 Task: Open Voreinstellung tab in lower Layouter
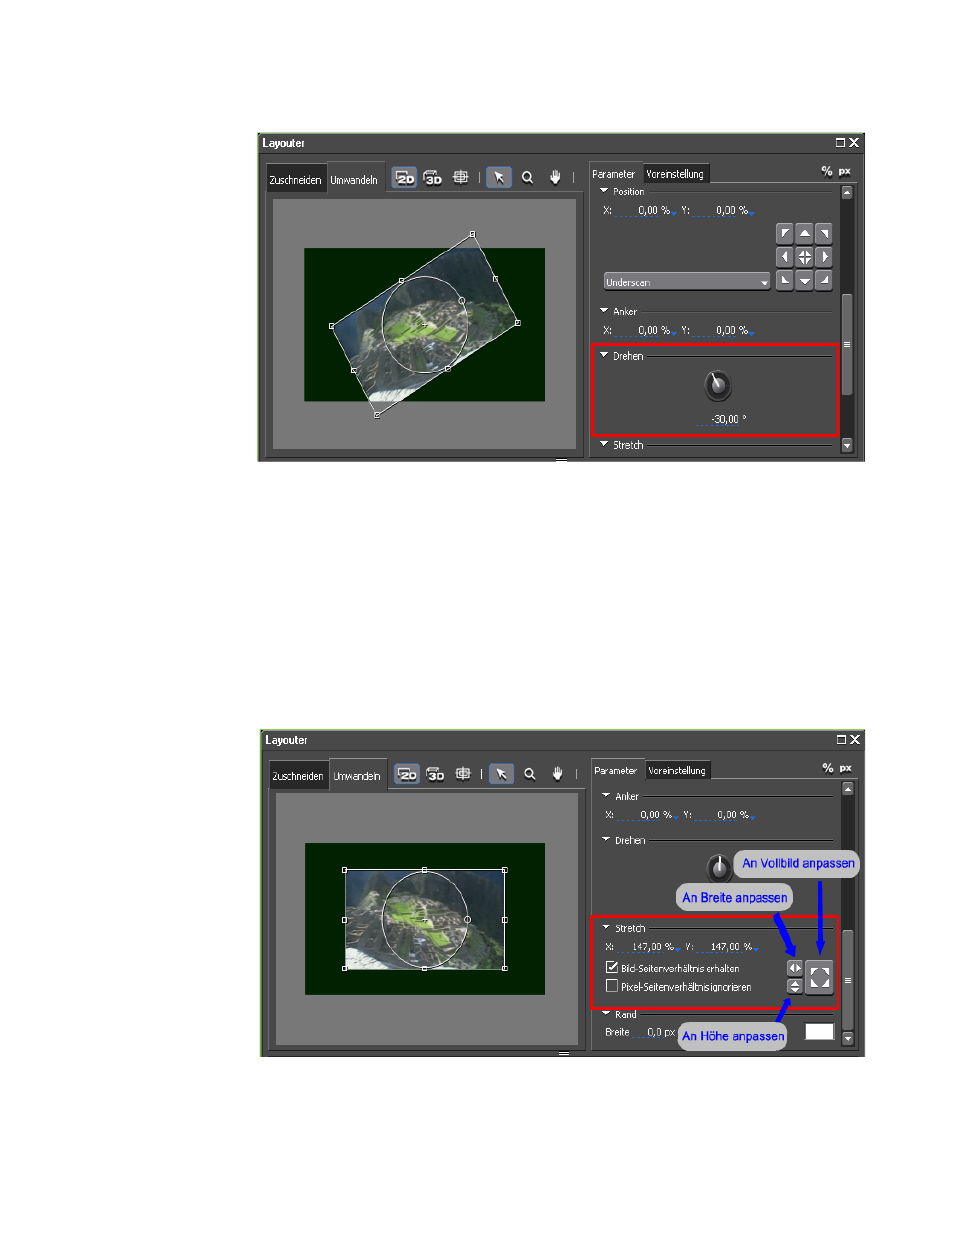677,770
